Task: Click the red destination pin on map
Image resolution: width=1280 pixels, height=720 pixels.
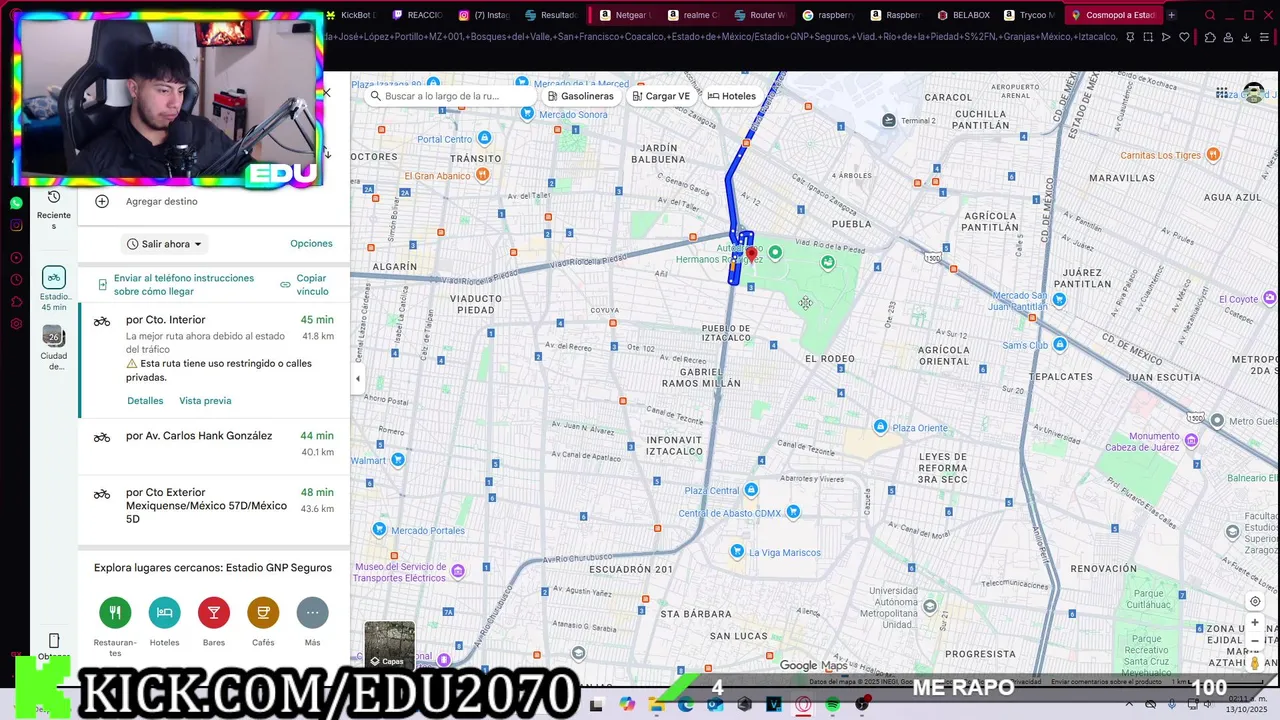Action: click(x=752, y=255)
